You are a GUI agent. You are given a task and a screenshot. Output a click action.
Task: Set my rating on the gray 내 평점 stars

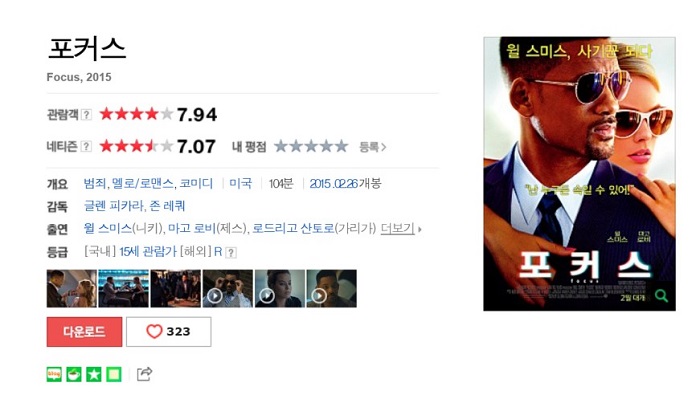pos(311,146)
